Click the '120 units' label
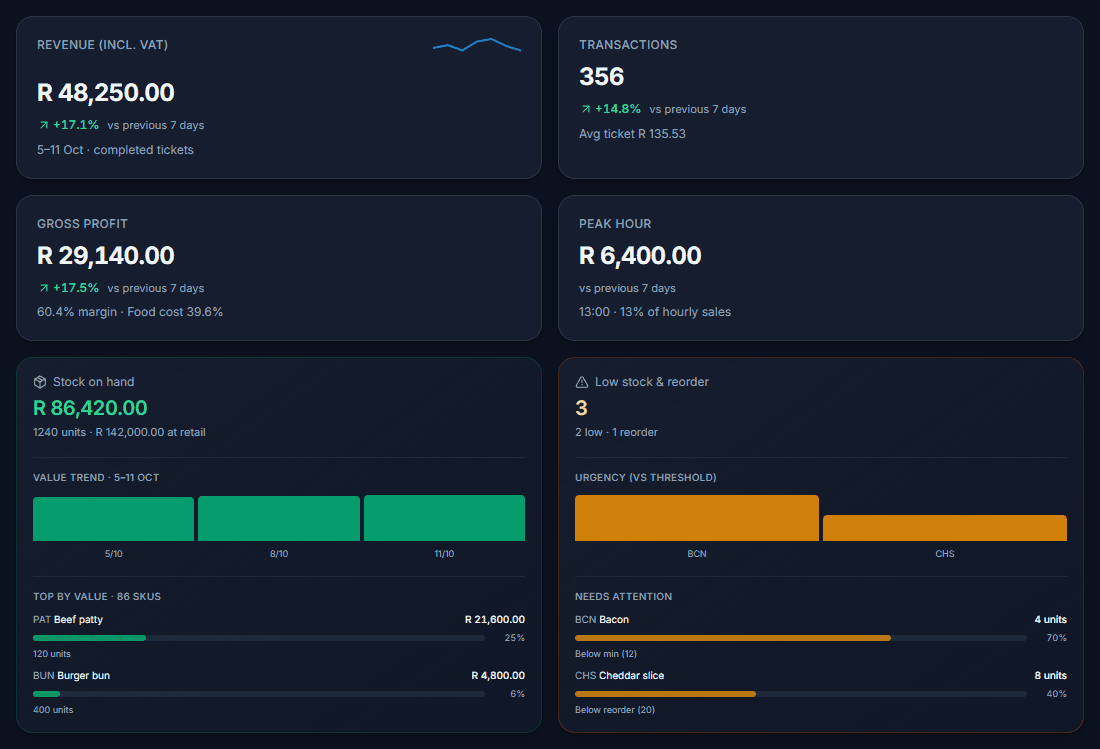Viewport: 1100px width, 749px height. 52,654
